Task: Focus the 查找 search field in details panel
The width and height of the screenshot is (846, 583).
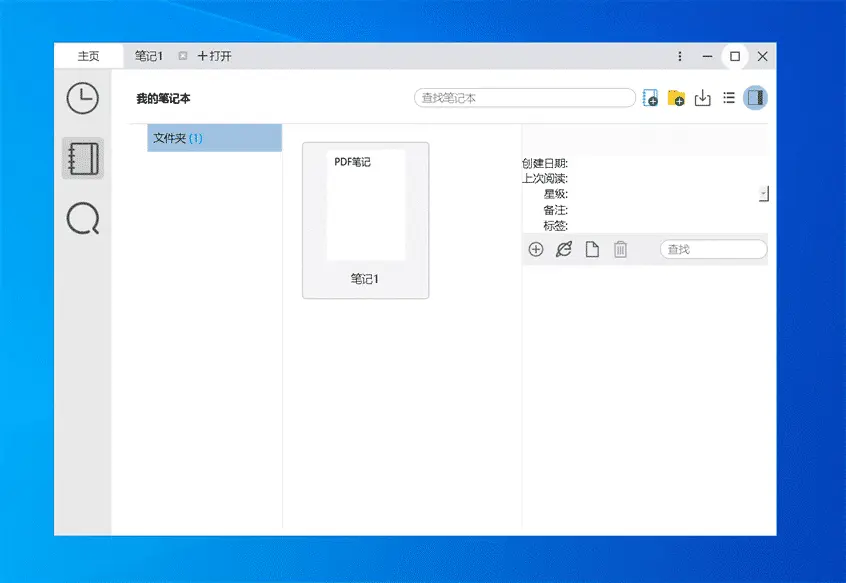Action: [x=713, y=249]
